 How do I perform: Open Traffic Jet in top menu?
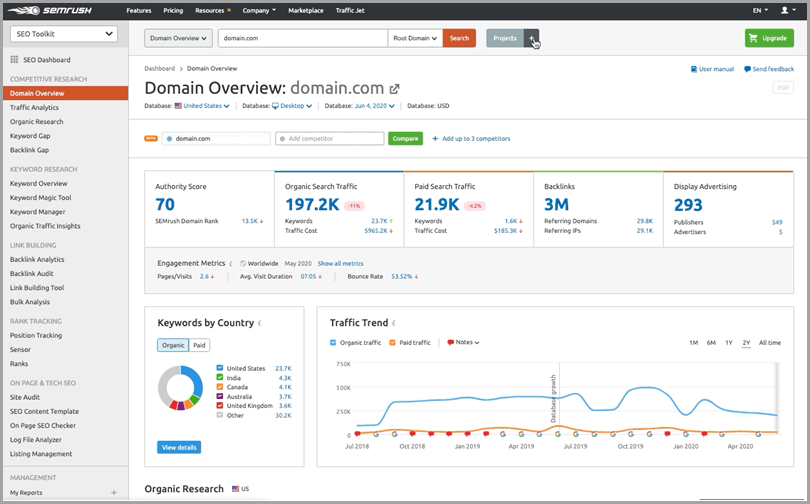(x=350, y=10)
